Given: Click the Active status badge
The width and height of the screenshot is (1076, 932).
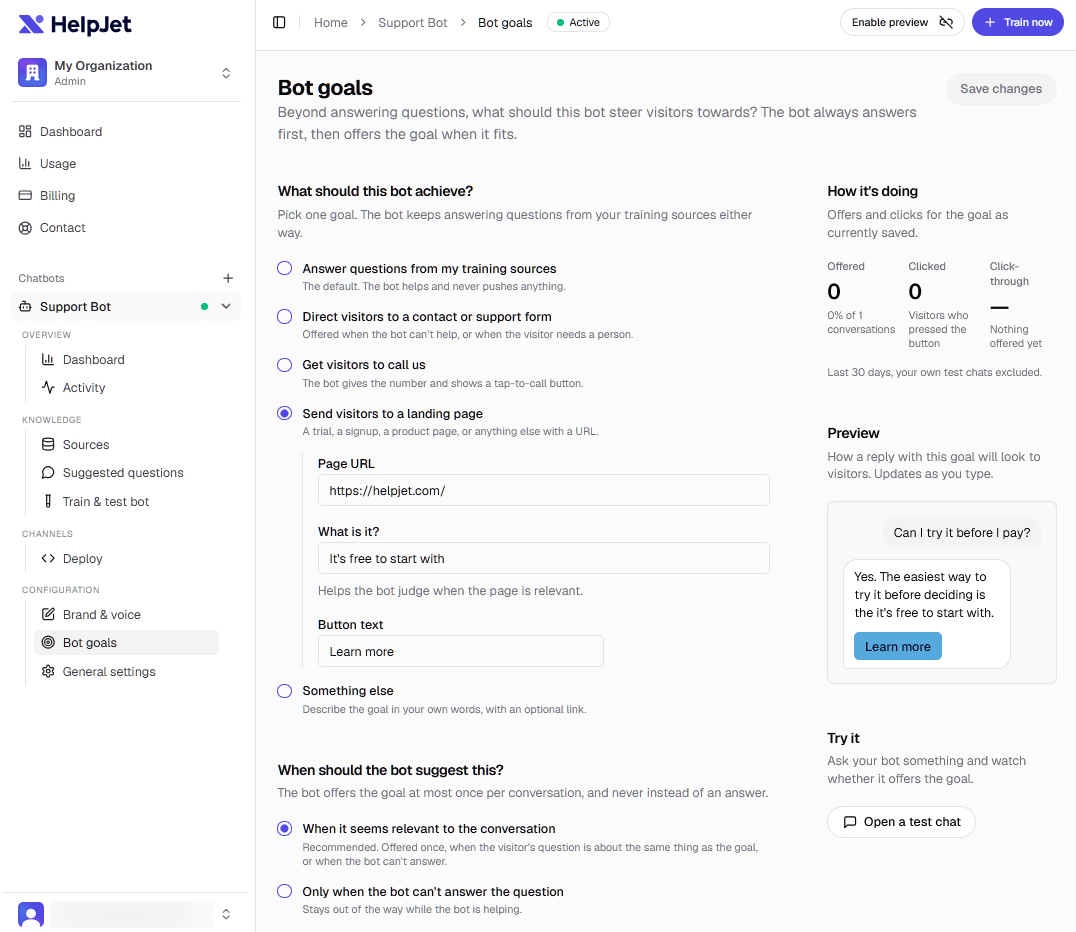Looking at the screenshot, I should point(578,23).
